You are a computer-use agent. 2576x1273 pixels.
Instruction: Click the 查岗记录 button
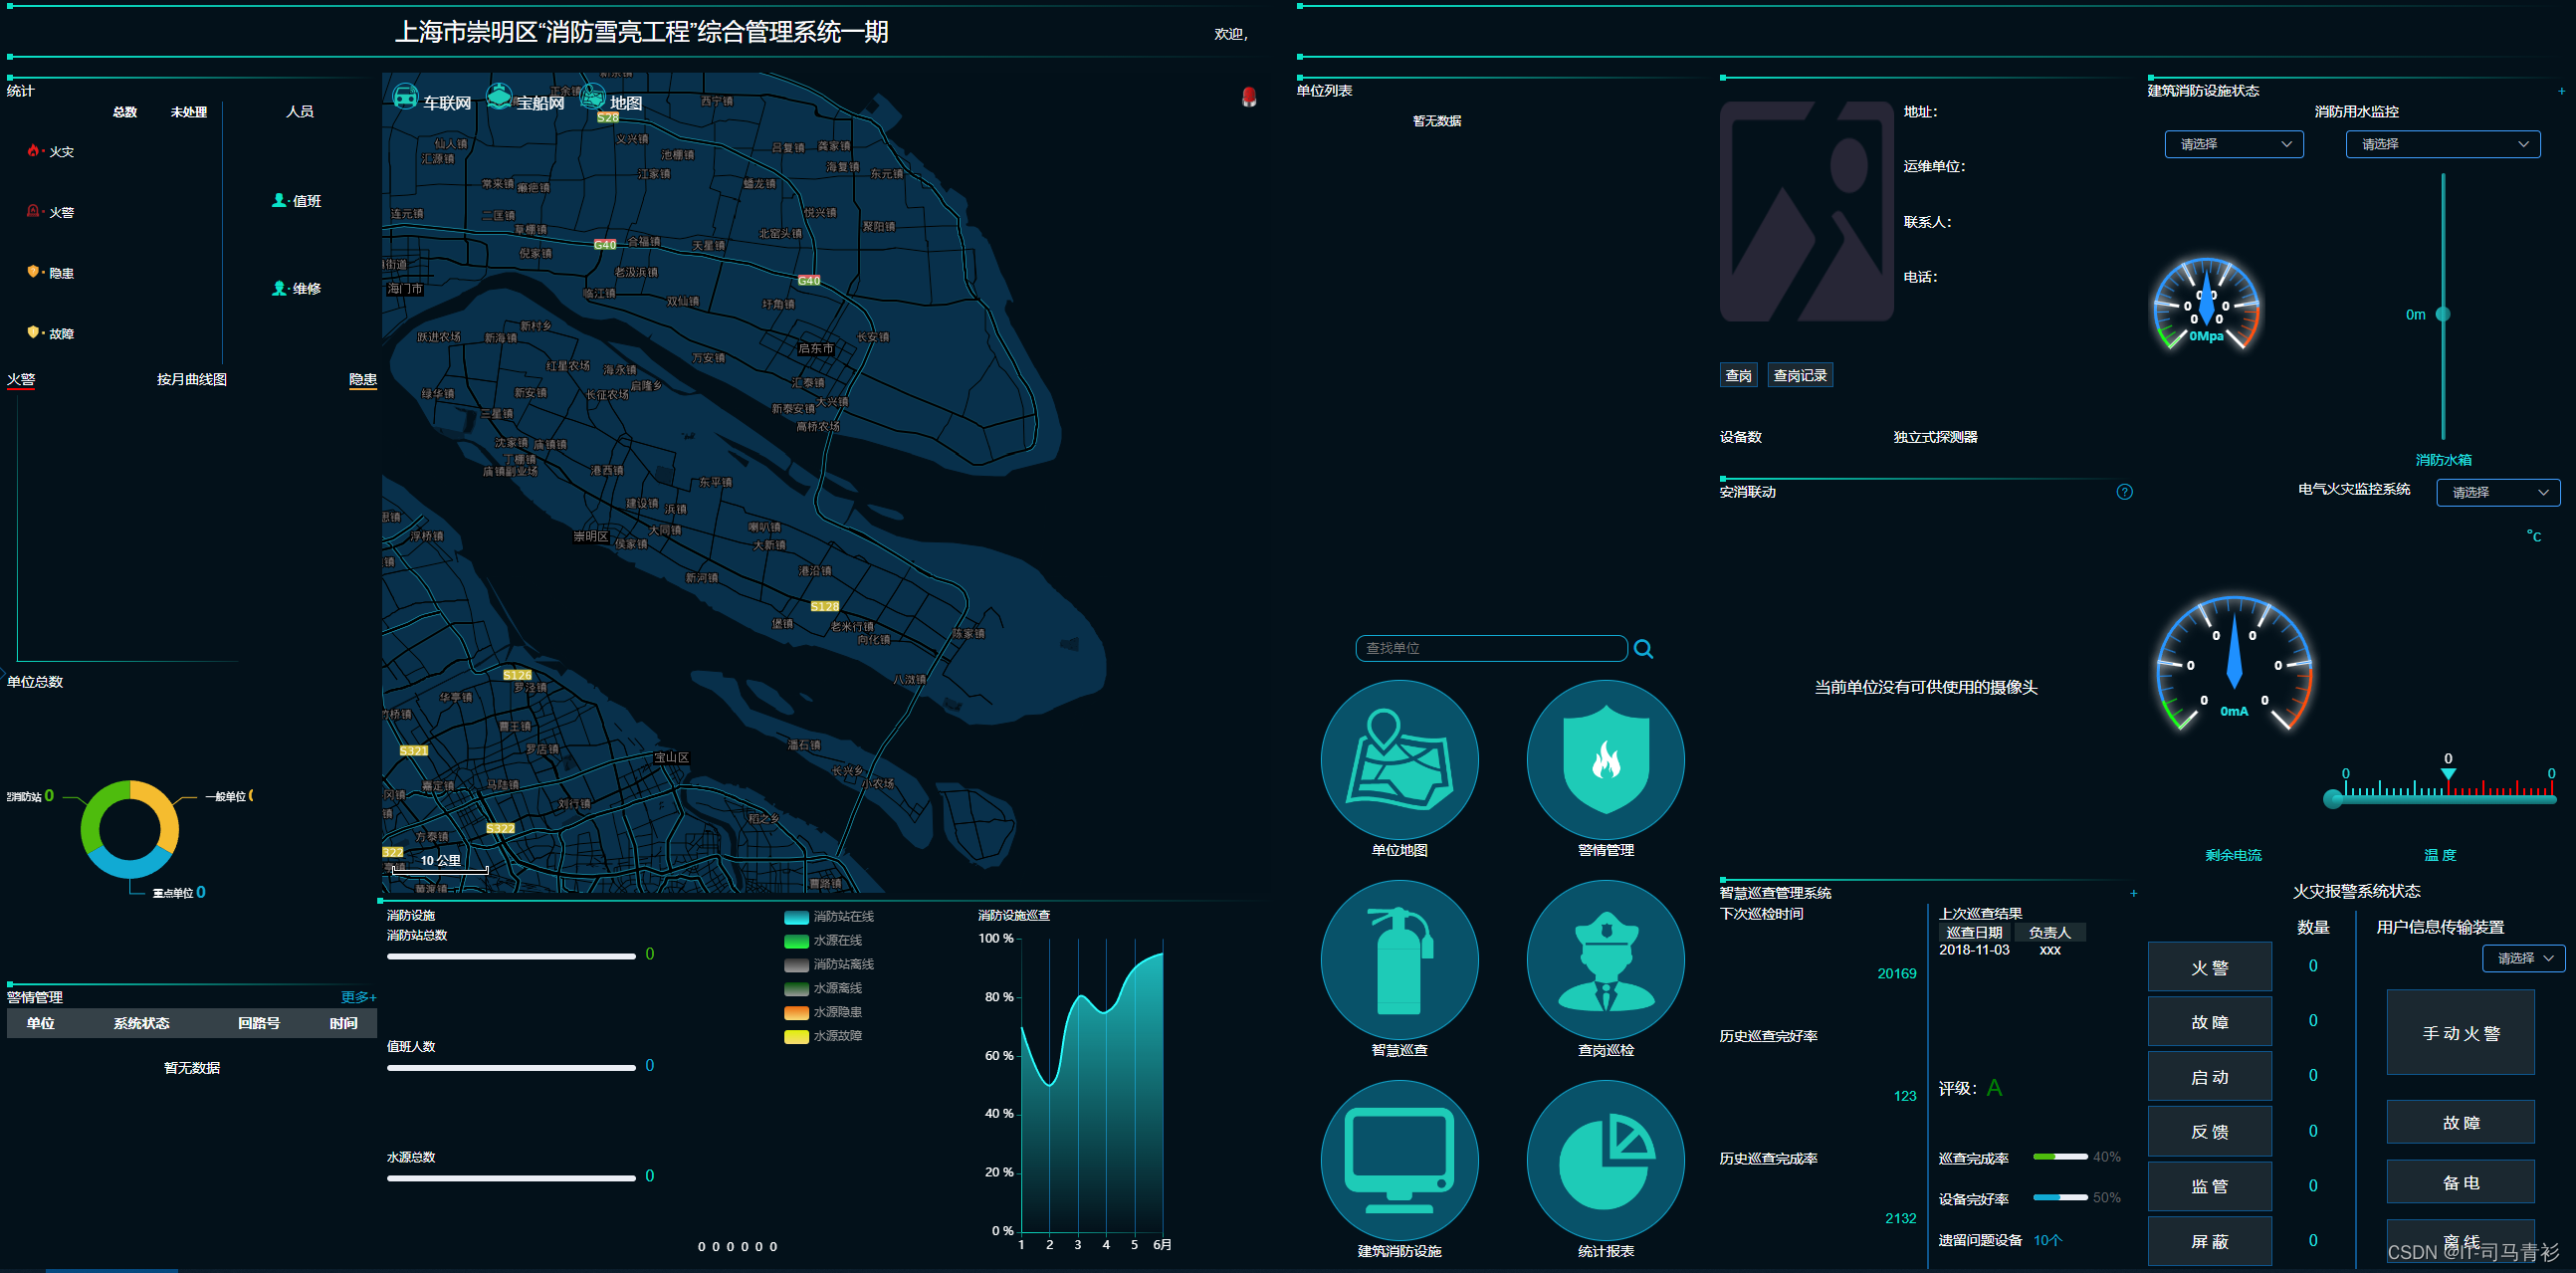pos(1799,375)
